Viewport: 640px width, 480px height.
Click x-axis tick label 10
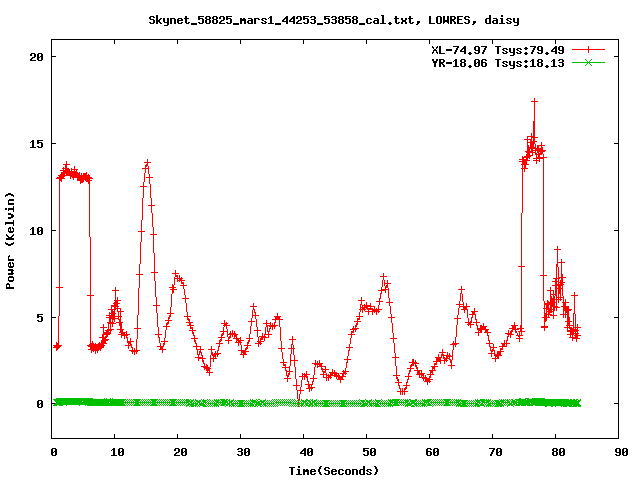[x=117, y=452]
